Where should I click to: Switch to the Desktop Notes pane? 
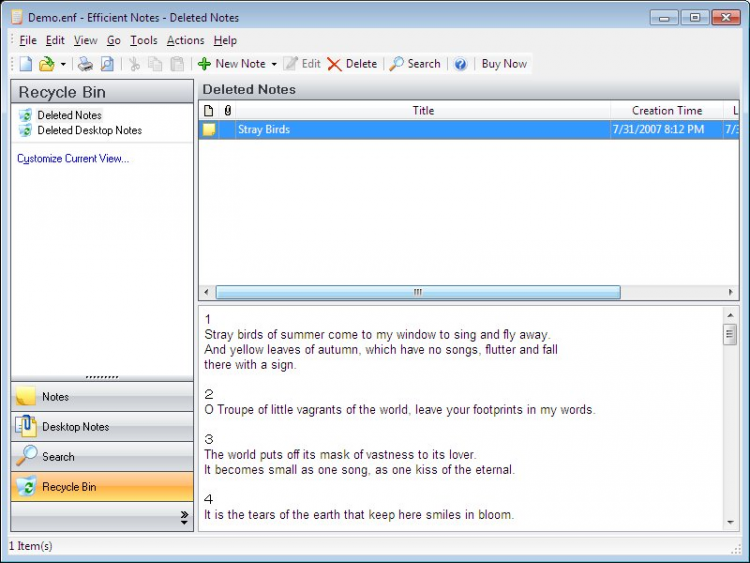102,427
